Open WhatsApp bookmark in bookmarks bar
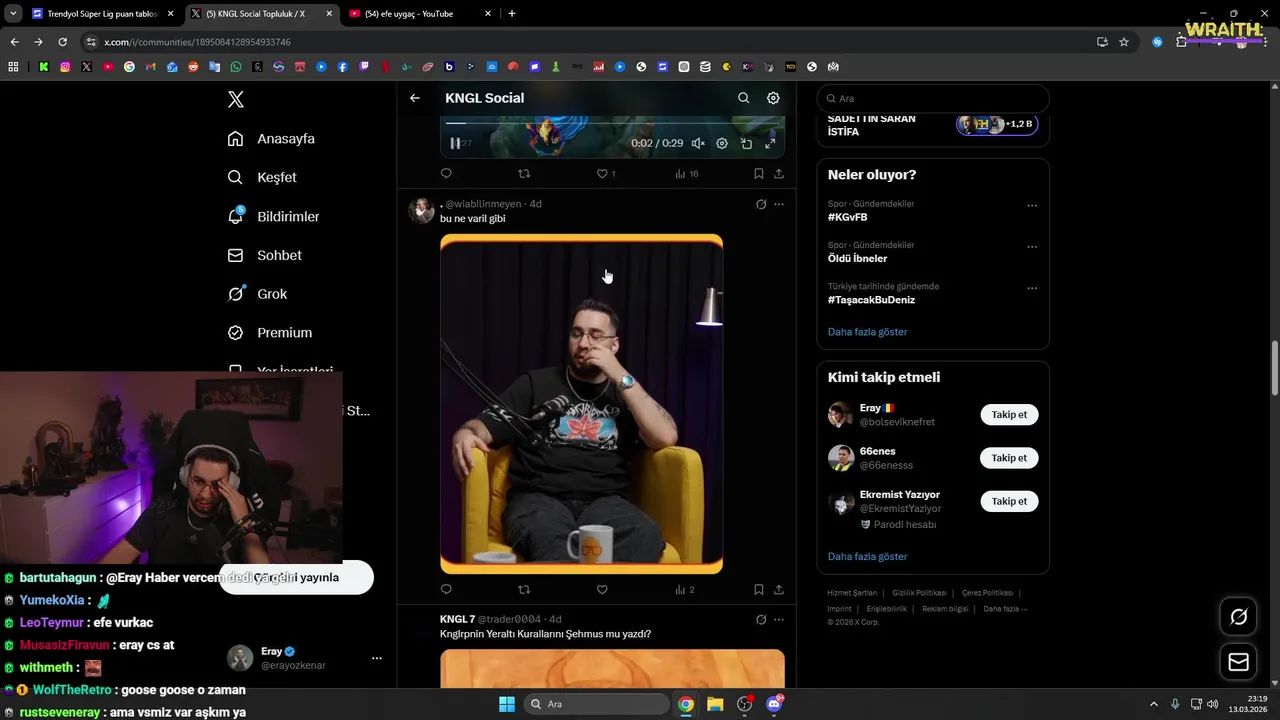The height and width of the screenshot is (720, 1280). 236,67
